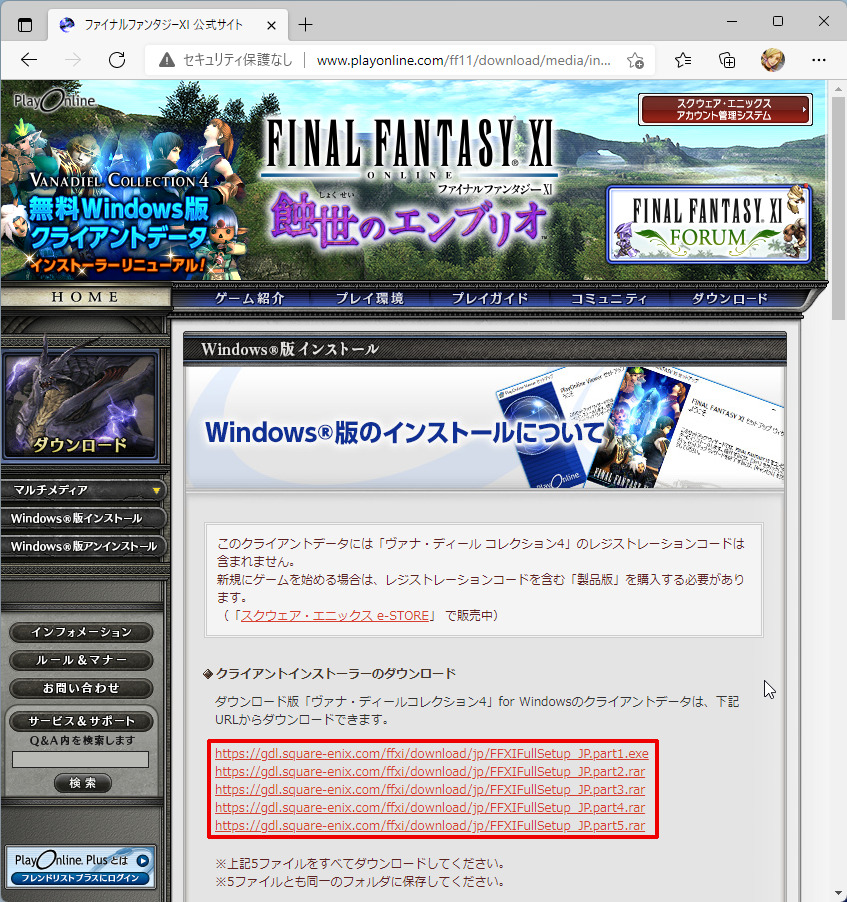
Task: Download FFXIFullSetup_JP.part1.exe link
Action: click(432, 754)
